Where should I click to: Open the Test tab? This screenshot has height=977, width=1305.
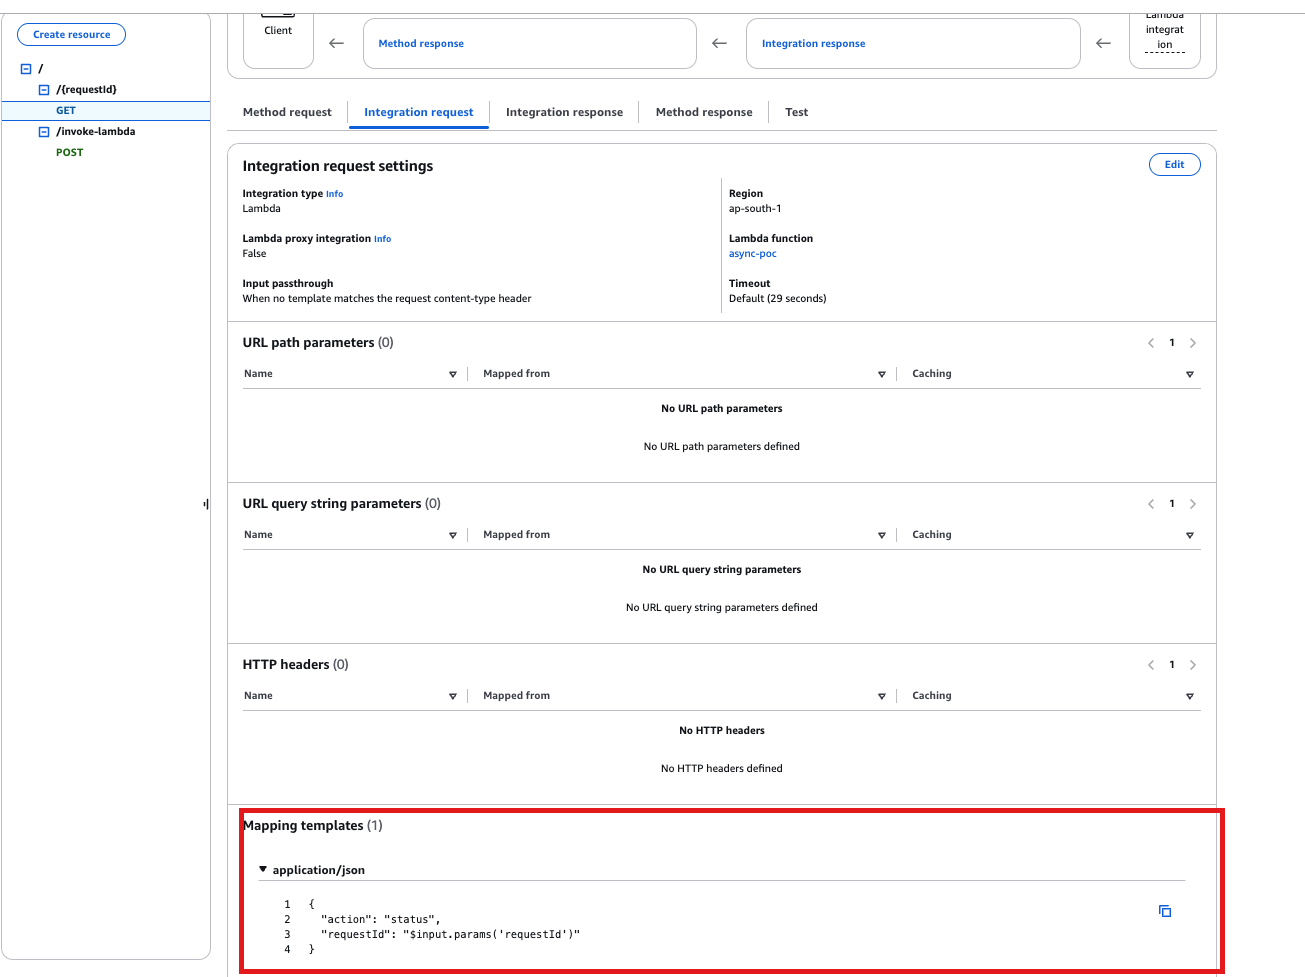(x=796, y=112)
